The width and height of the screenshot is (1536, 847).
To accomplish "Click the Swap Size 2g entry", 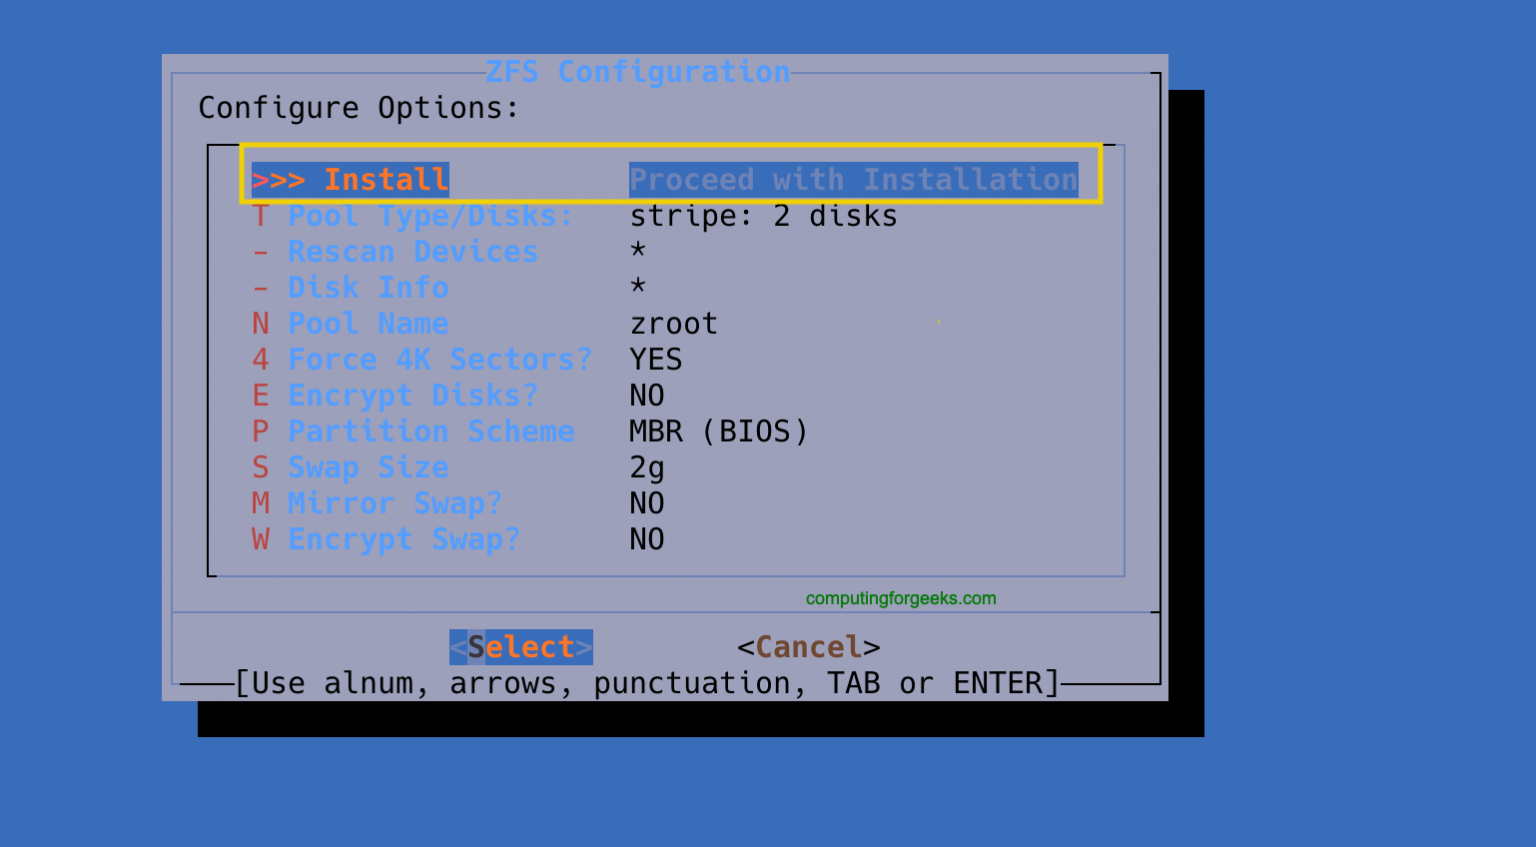I will click(x=368, y=467).
